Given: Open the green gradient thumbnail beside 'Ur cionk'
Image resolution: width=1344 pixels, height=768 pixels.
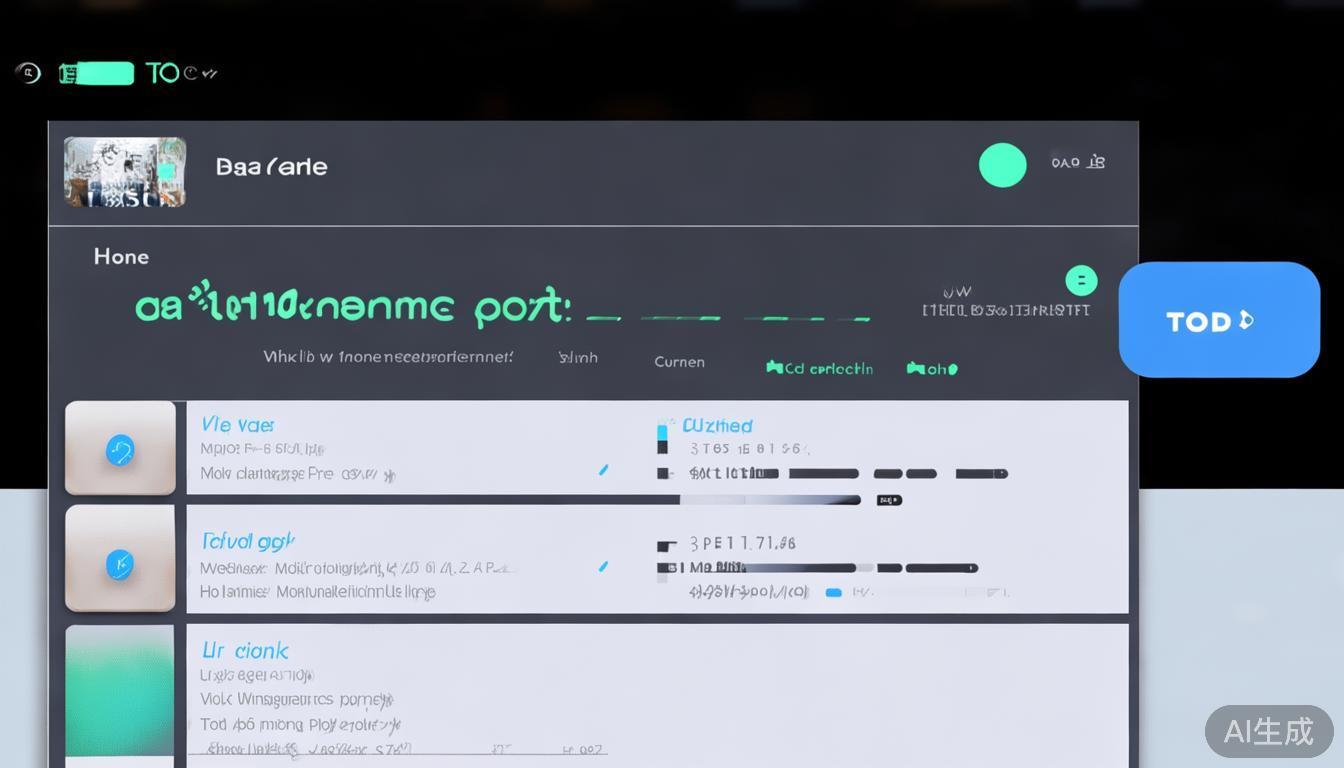Looking at the screenshot, I should [120, 690].
